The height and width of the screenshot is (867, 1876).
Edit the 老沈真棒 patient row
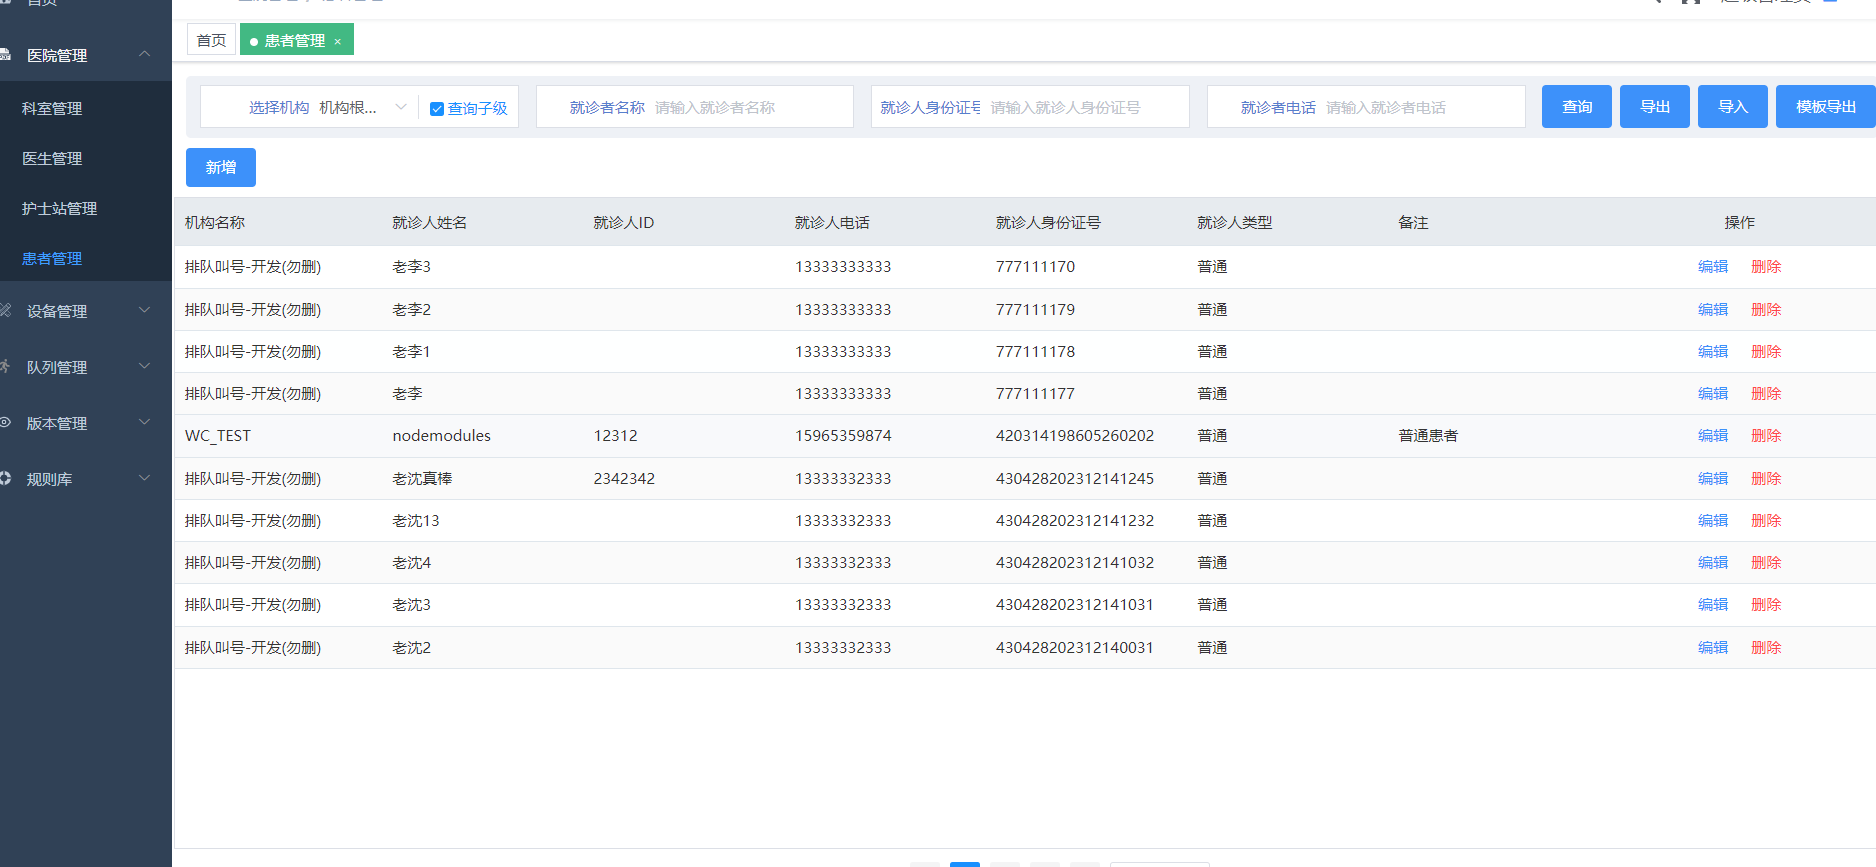coord(1713,479)
